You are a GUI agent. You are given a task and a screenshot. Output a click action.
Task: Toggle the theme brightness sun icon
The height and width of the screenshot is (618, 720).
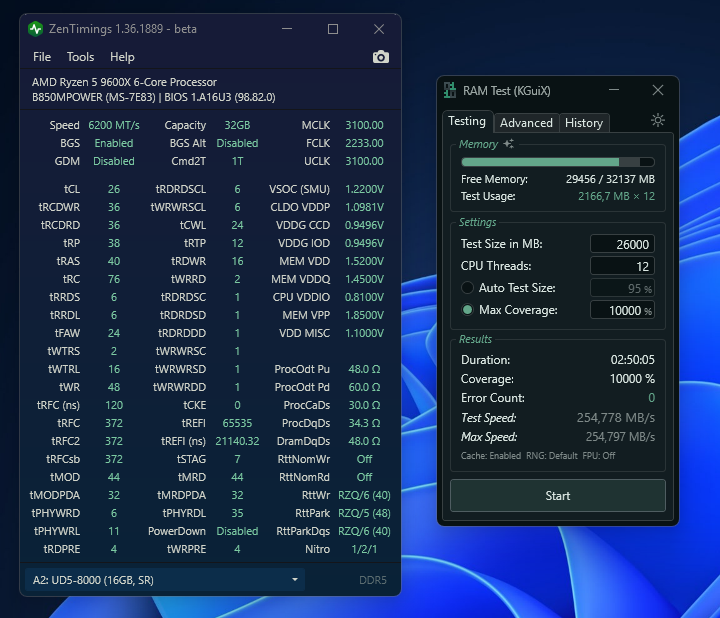pos(657,121)
